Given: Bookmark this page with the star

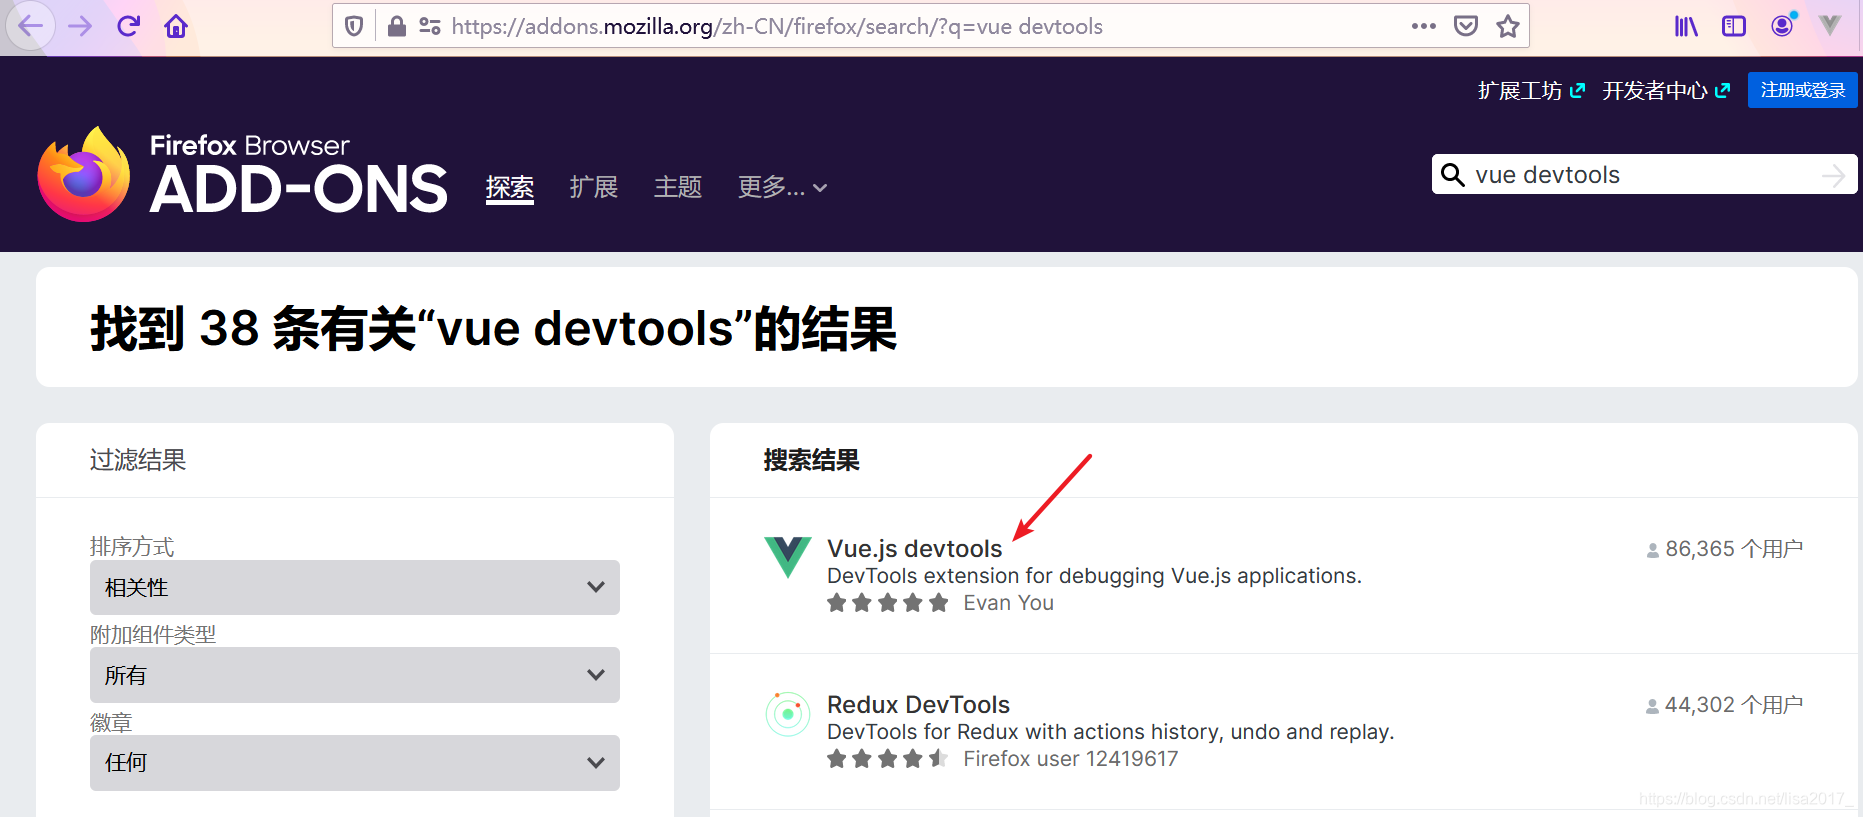Looking at the screenshot, I should click(x=1508, y=26).
